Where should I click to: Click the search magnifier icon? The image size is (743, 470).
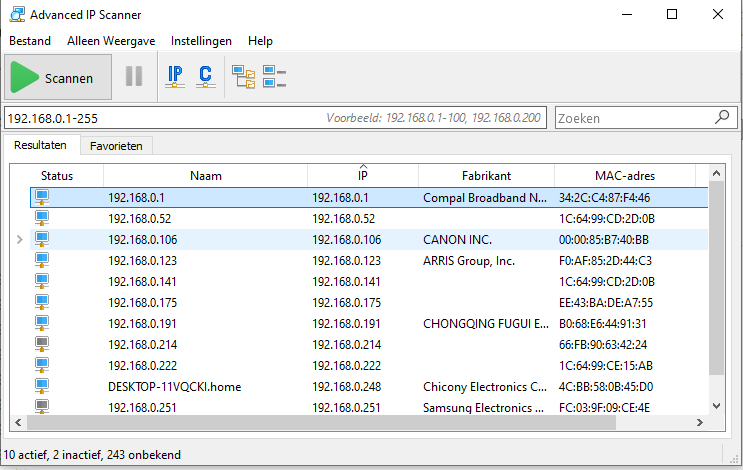723,118
